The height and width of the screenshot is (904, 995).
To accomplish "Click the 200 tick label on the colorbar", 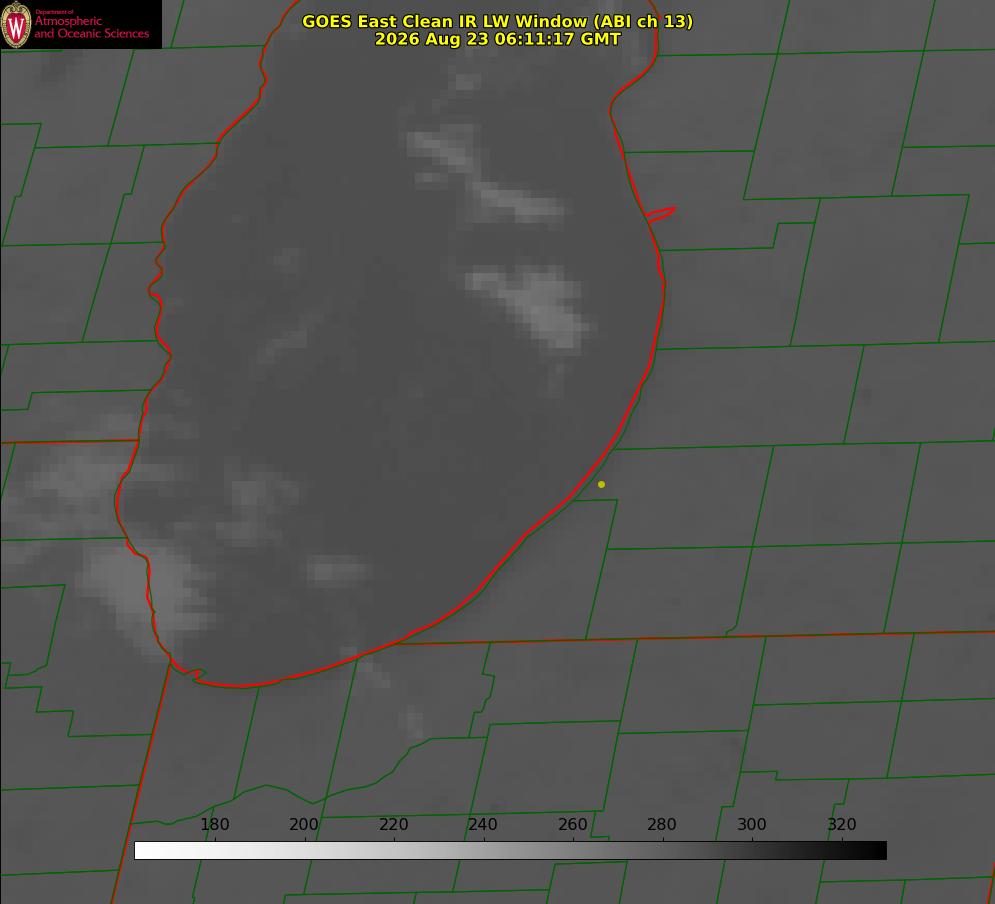I will [x=303, y=824].
